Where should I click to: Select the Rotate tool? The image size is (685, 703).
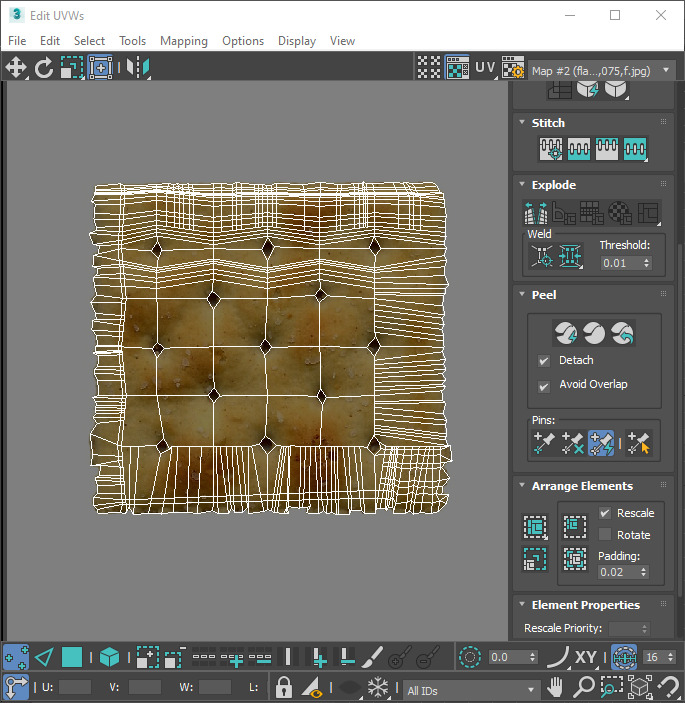click(x=43, y=68)
